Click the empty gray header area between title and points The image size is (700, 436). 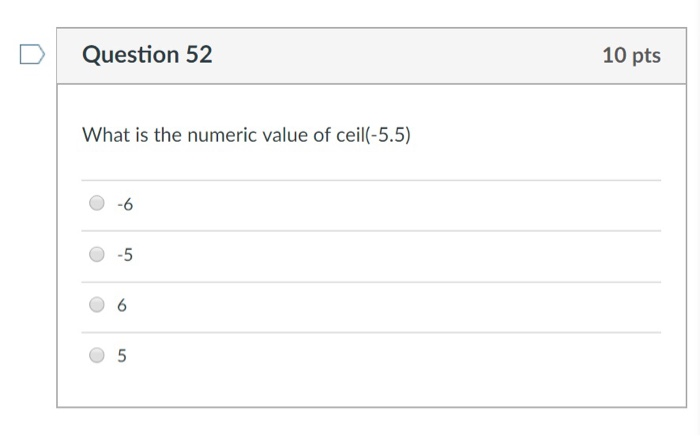point(400,56)
